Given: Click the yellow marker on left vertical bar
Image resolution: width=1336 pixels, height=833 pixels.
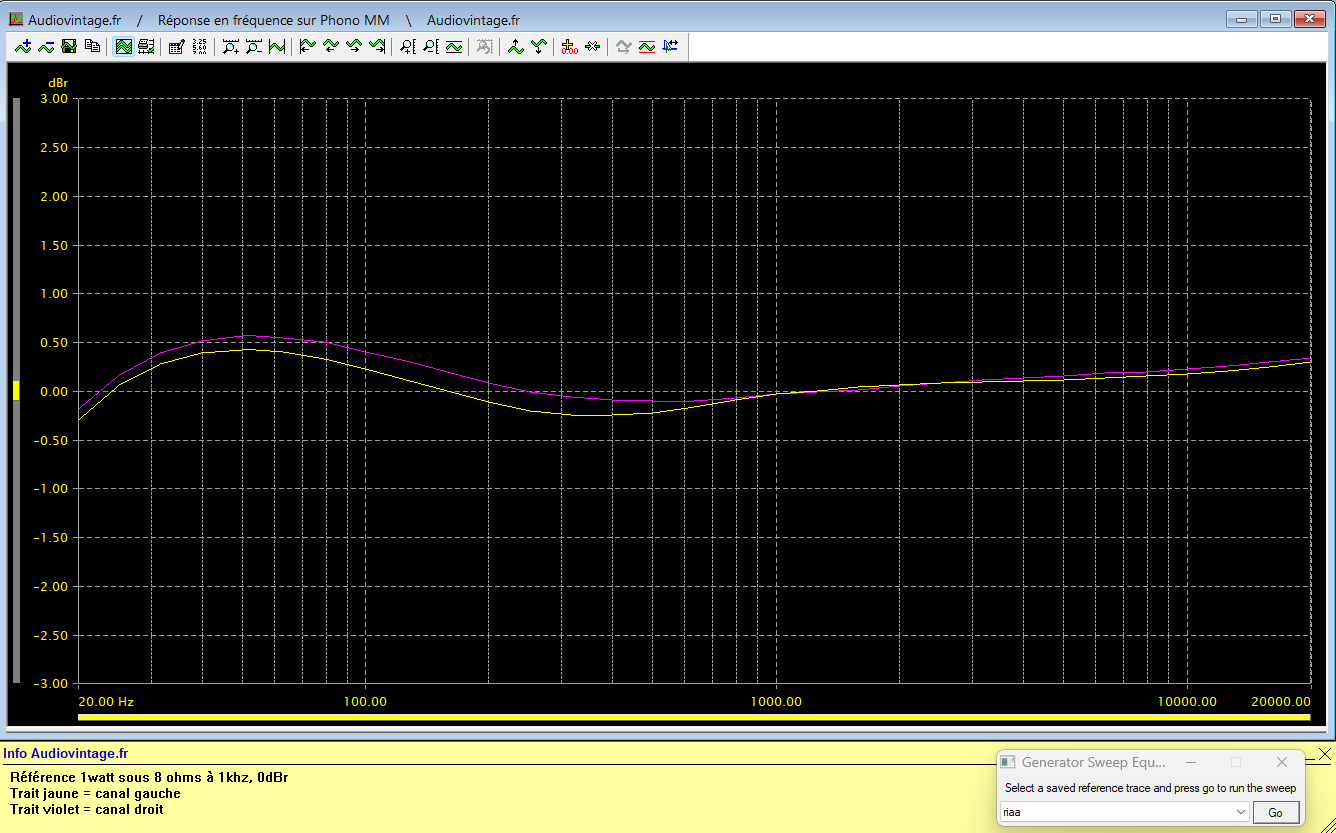Looking at the screenshot, I should pyautogui.click(x=15, y=391).
